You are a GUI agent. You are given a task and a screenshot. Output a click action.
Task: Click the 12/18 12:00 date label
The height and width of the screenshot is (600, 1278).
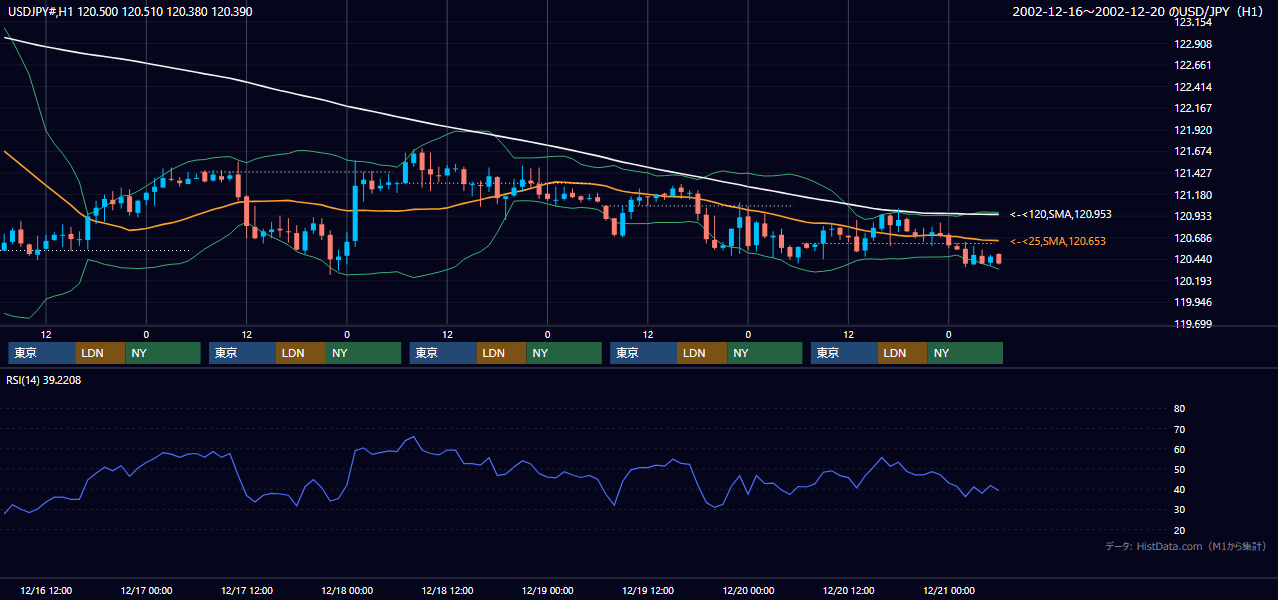pyautogui.click(x=447, y=590)
